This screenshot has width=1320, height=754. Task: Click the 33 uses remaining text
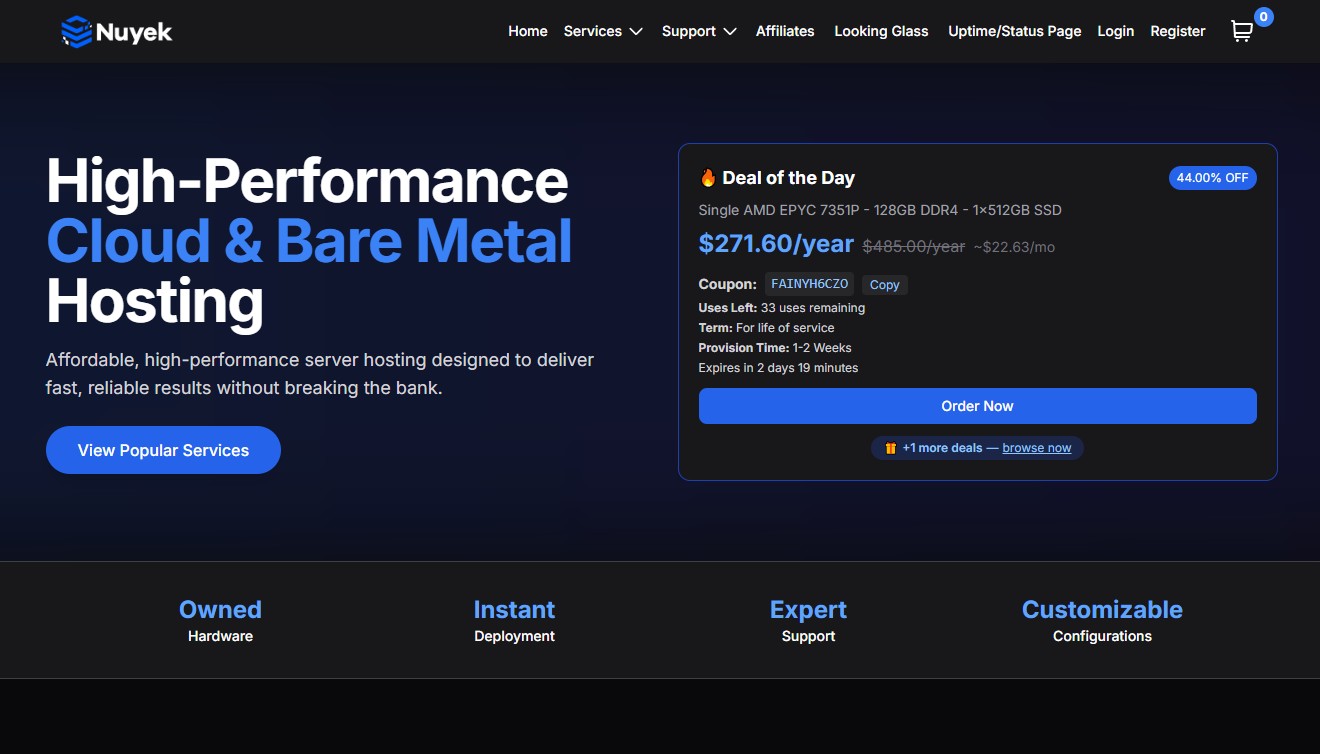coord(813,308)
